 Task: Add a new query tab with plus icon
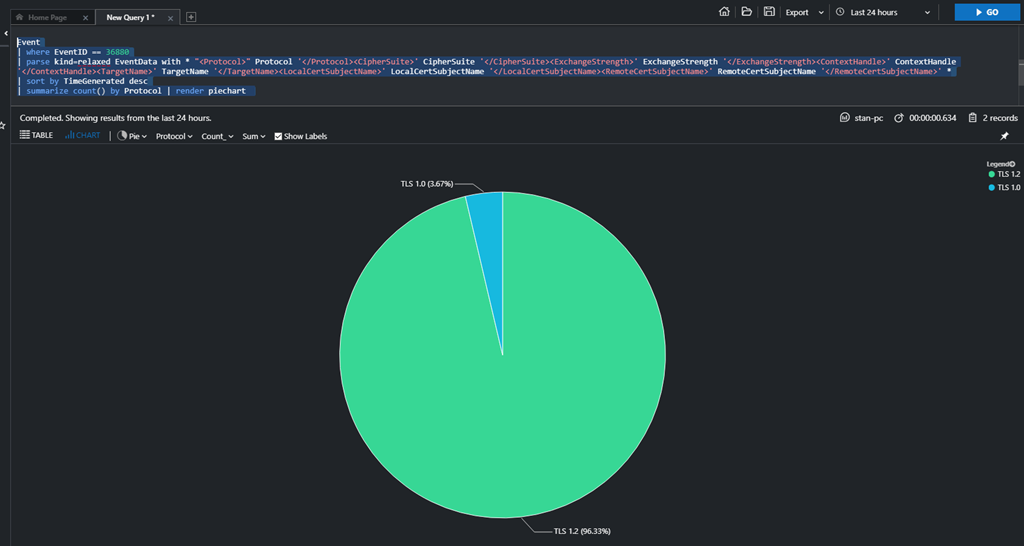[x=191, y=17]
